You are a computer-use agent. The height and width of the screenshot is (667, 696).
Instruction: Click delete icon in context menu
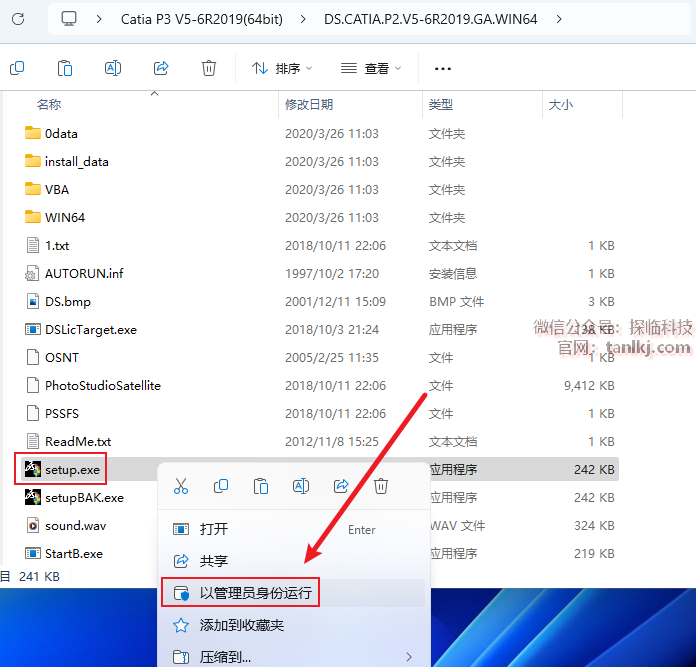click(x=381, y=486)
